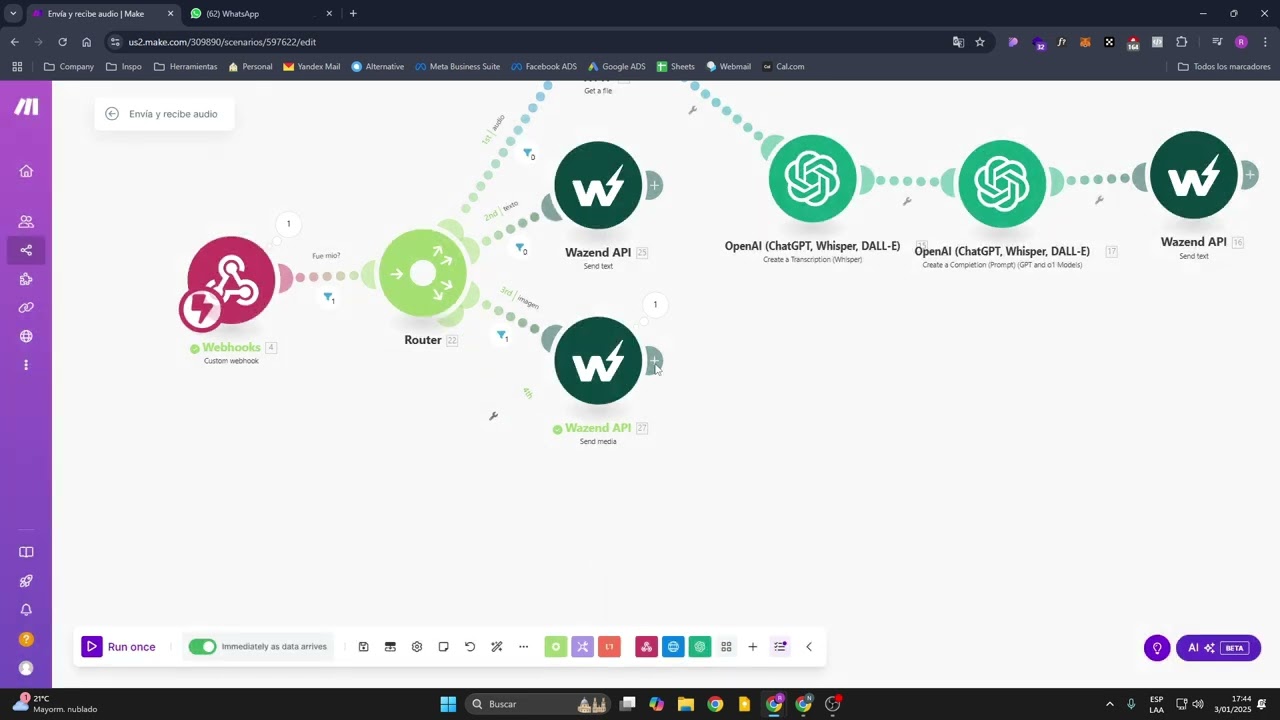Open the documentation book icon in the sidebar

pos(26,552)
